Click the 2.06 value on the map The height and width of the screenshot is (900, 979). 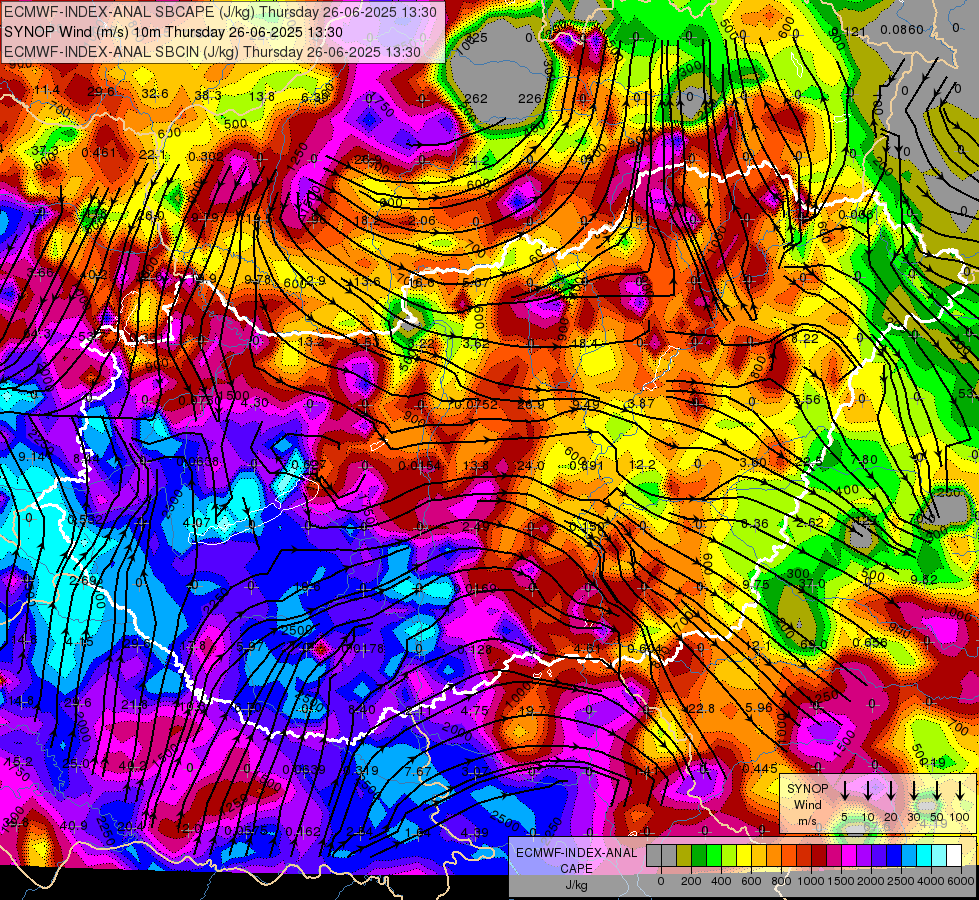(x=422, y=220)
